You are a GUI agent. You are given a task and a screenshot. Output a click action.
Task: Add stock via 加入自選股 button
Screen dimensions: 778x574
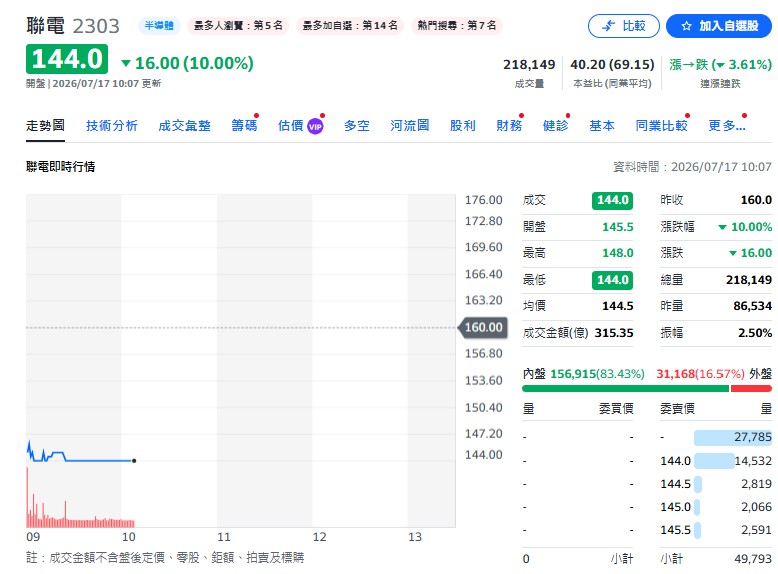(x=718, y=26)
